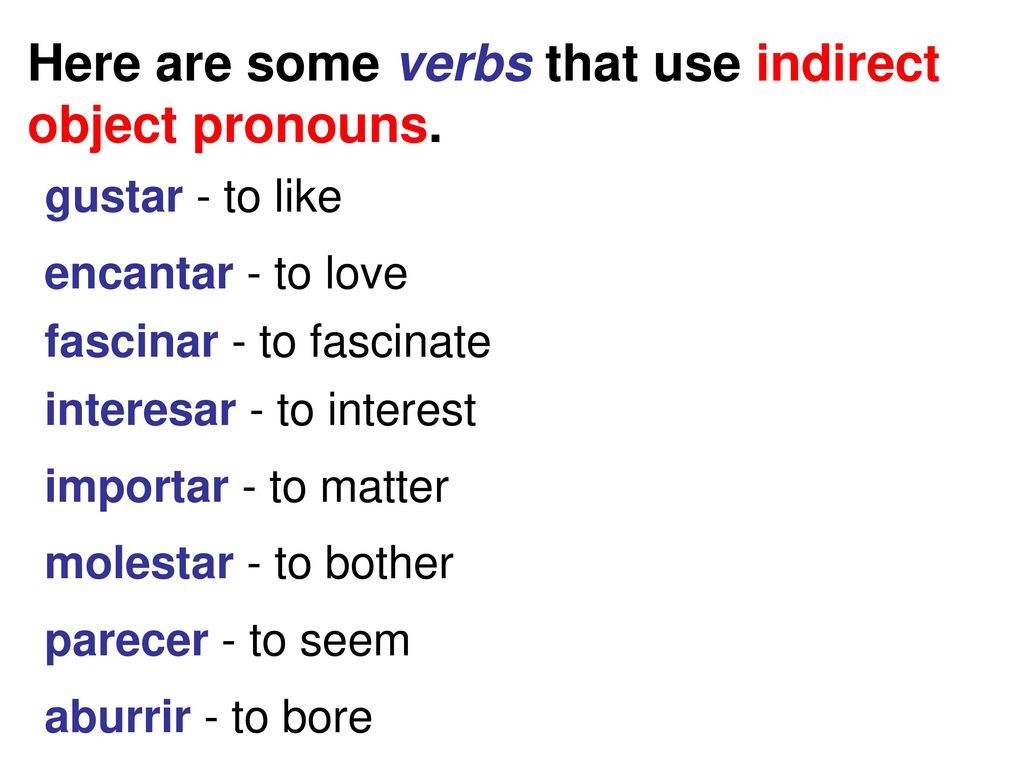Click the italic blue word 'verbs'
This screenshot has height=768, width=1024.
(466, 64)
